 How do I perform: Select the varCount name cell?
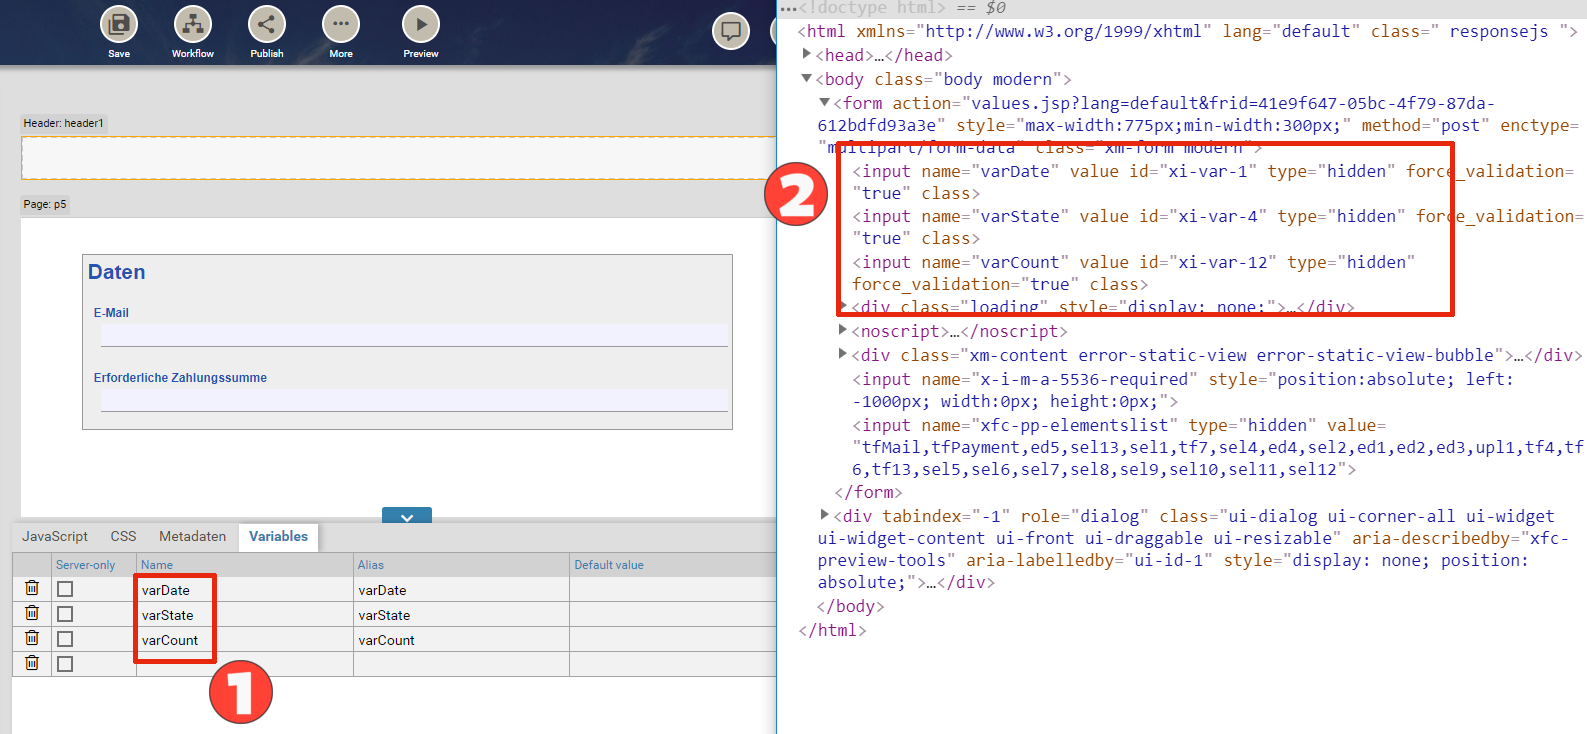click(x=244, y=640)
